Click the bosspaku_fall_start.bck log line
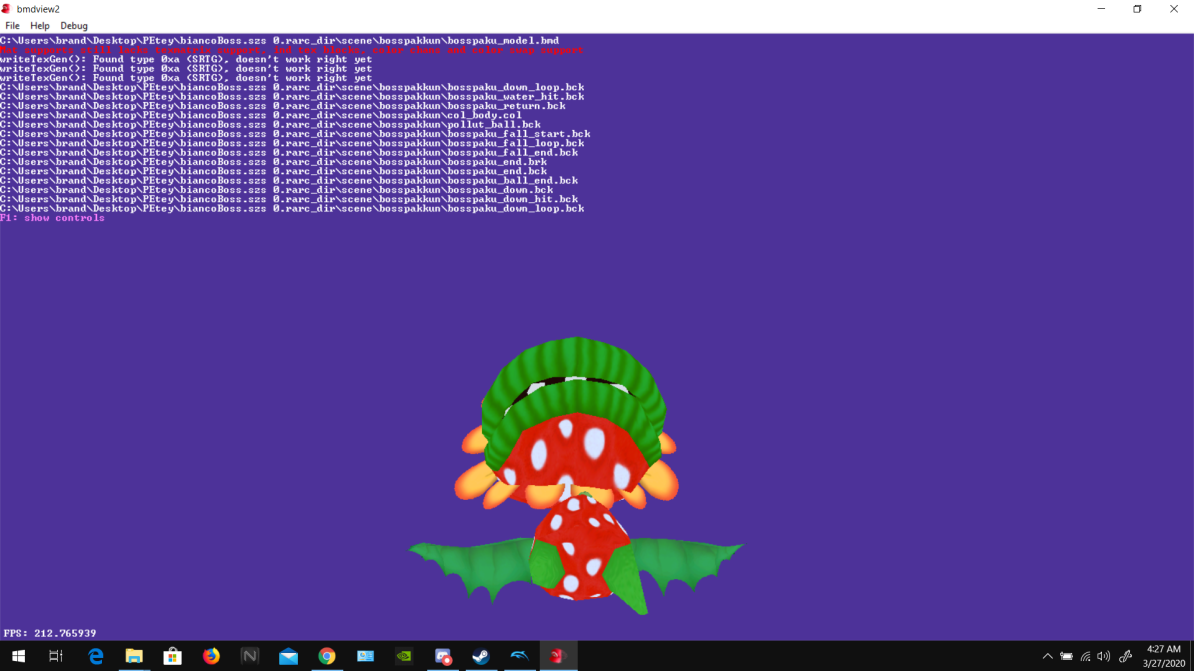 coord(295,134)
